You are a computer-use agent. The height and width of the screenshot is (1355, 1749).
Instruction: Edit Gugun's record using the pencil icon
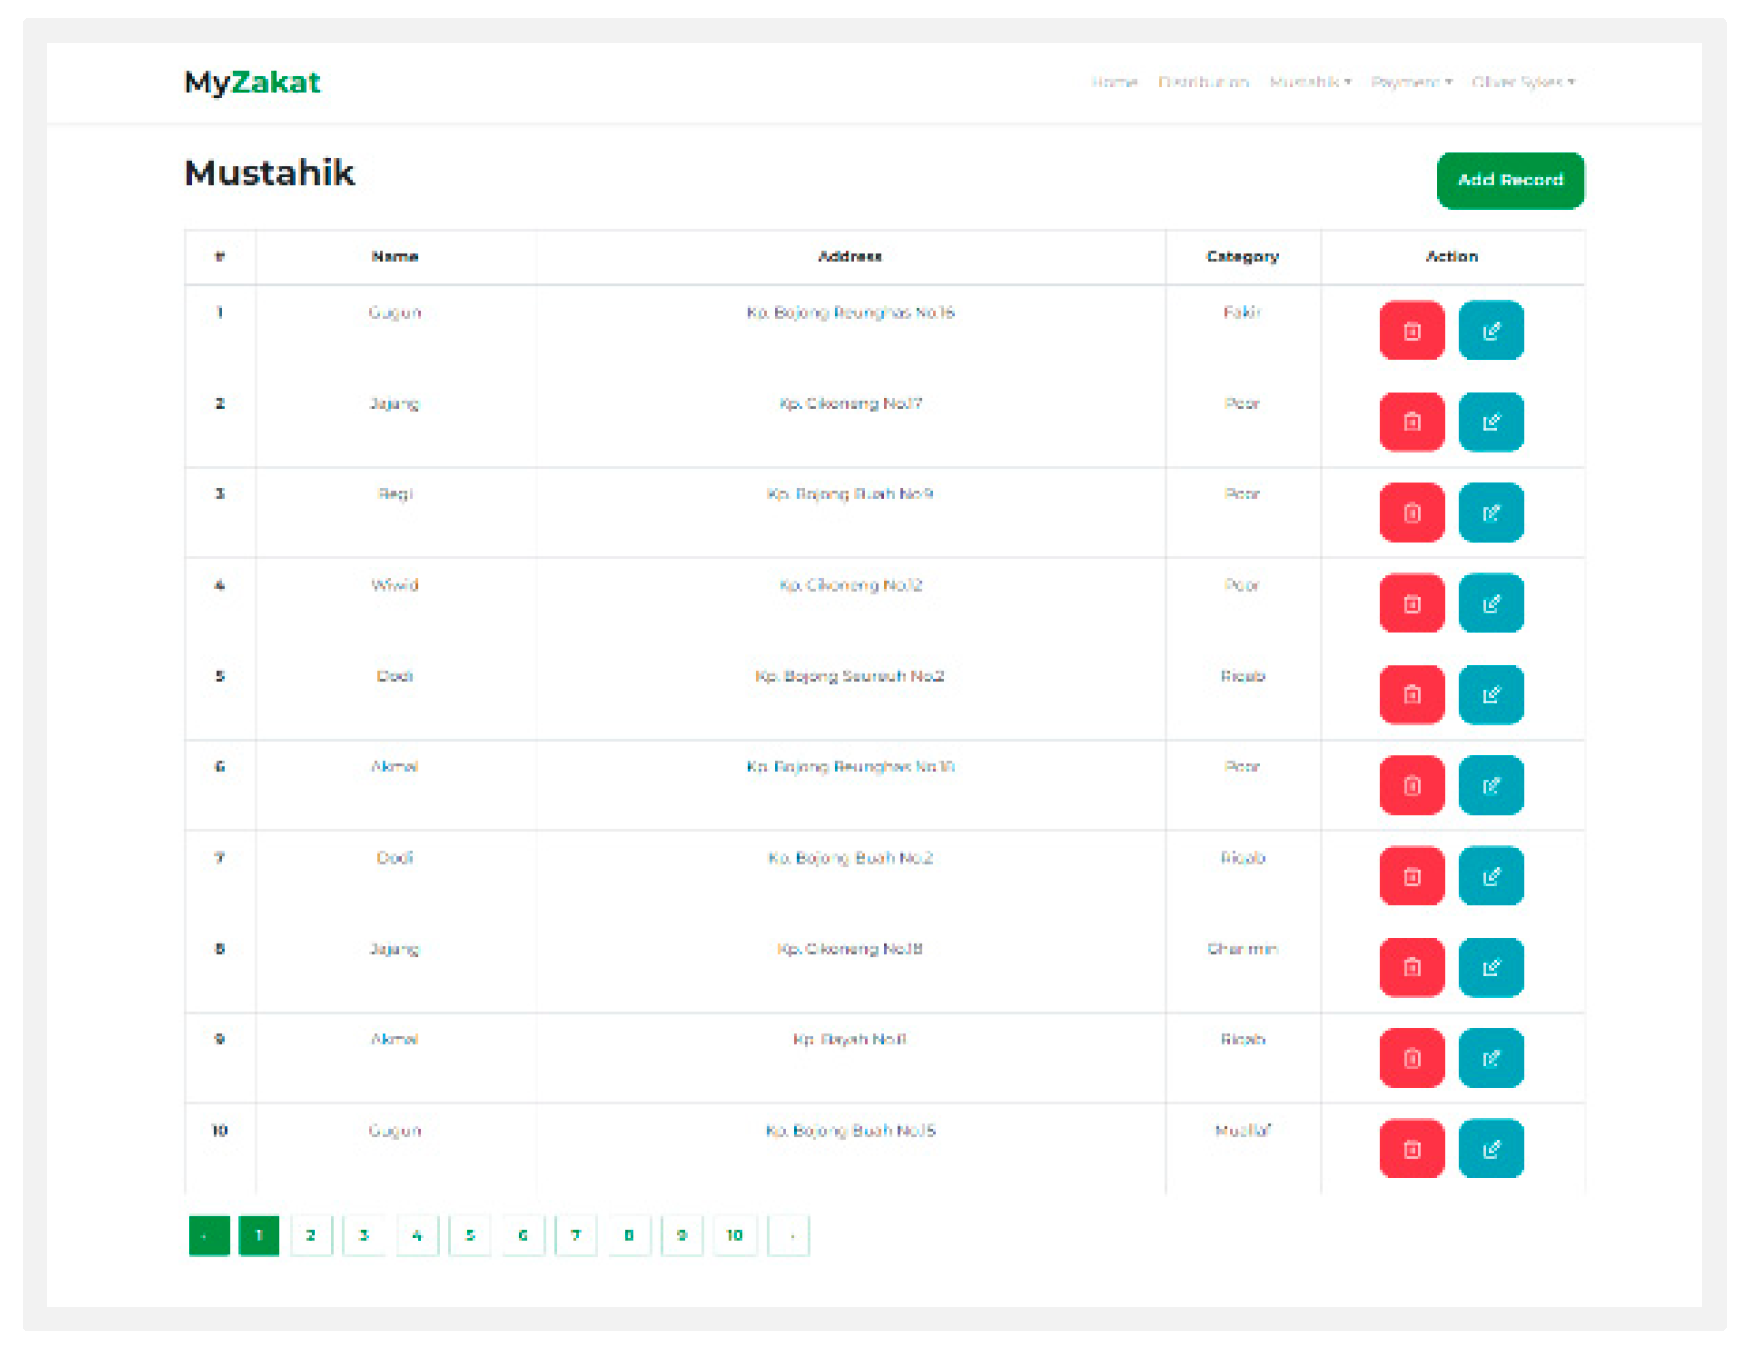point(1491,331)
